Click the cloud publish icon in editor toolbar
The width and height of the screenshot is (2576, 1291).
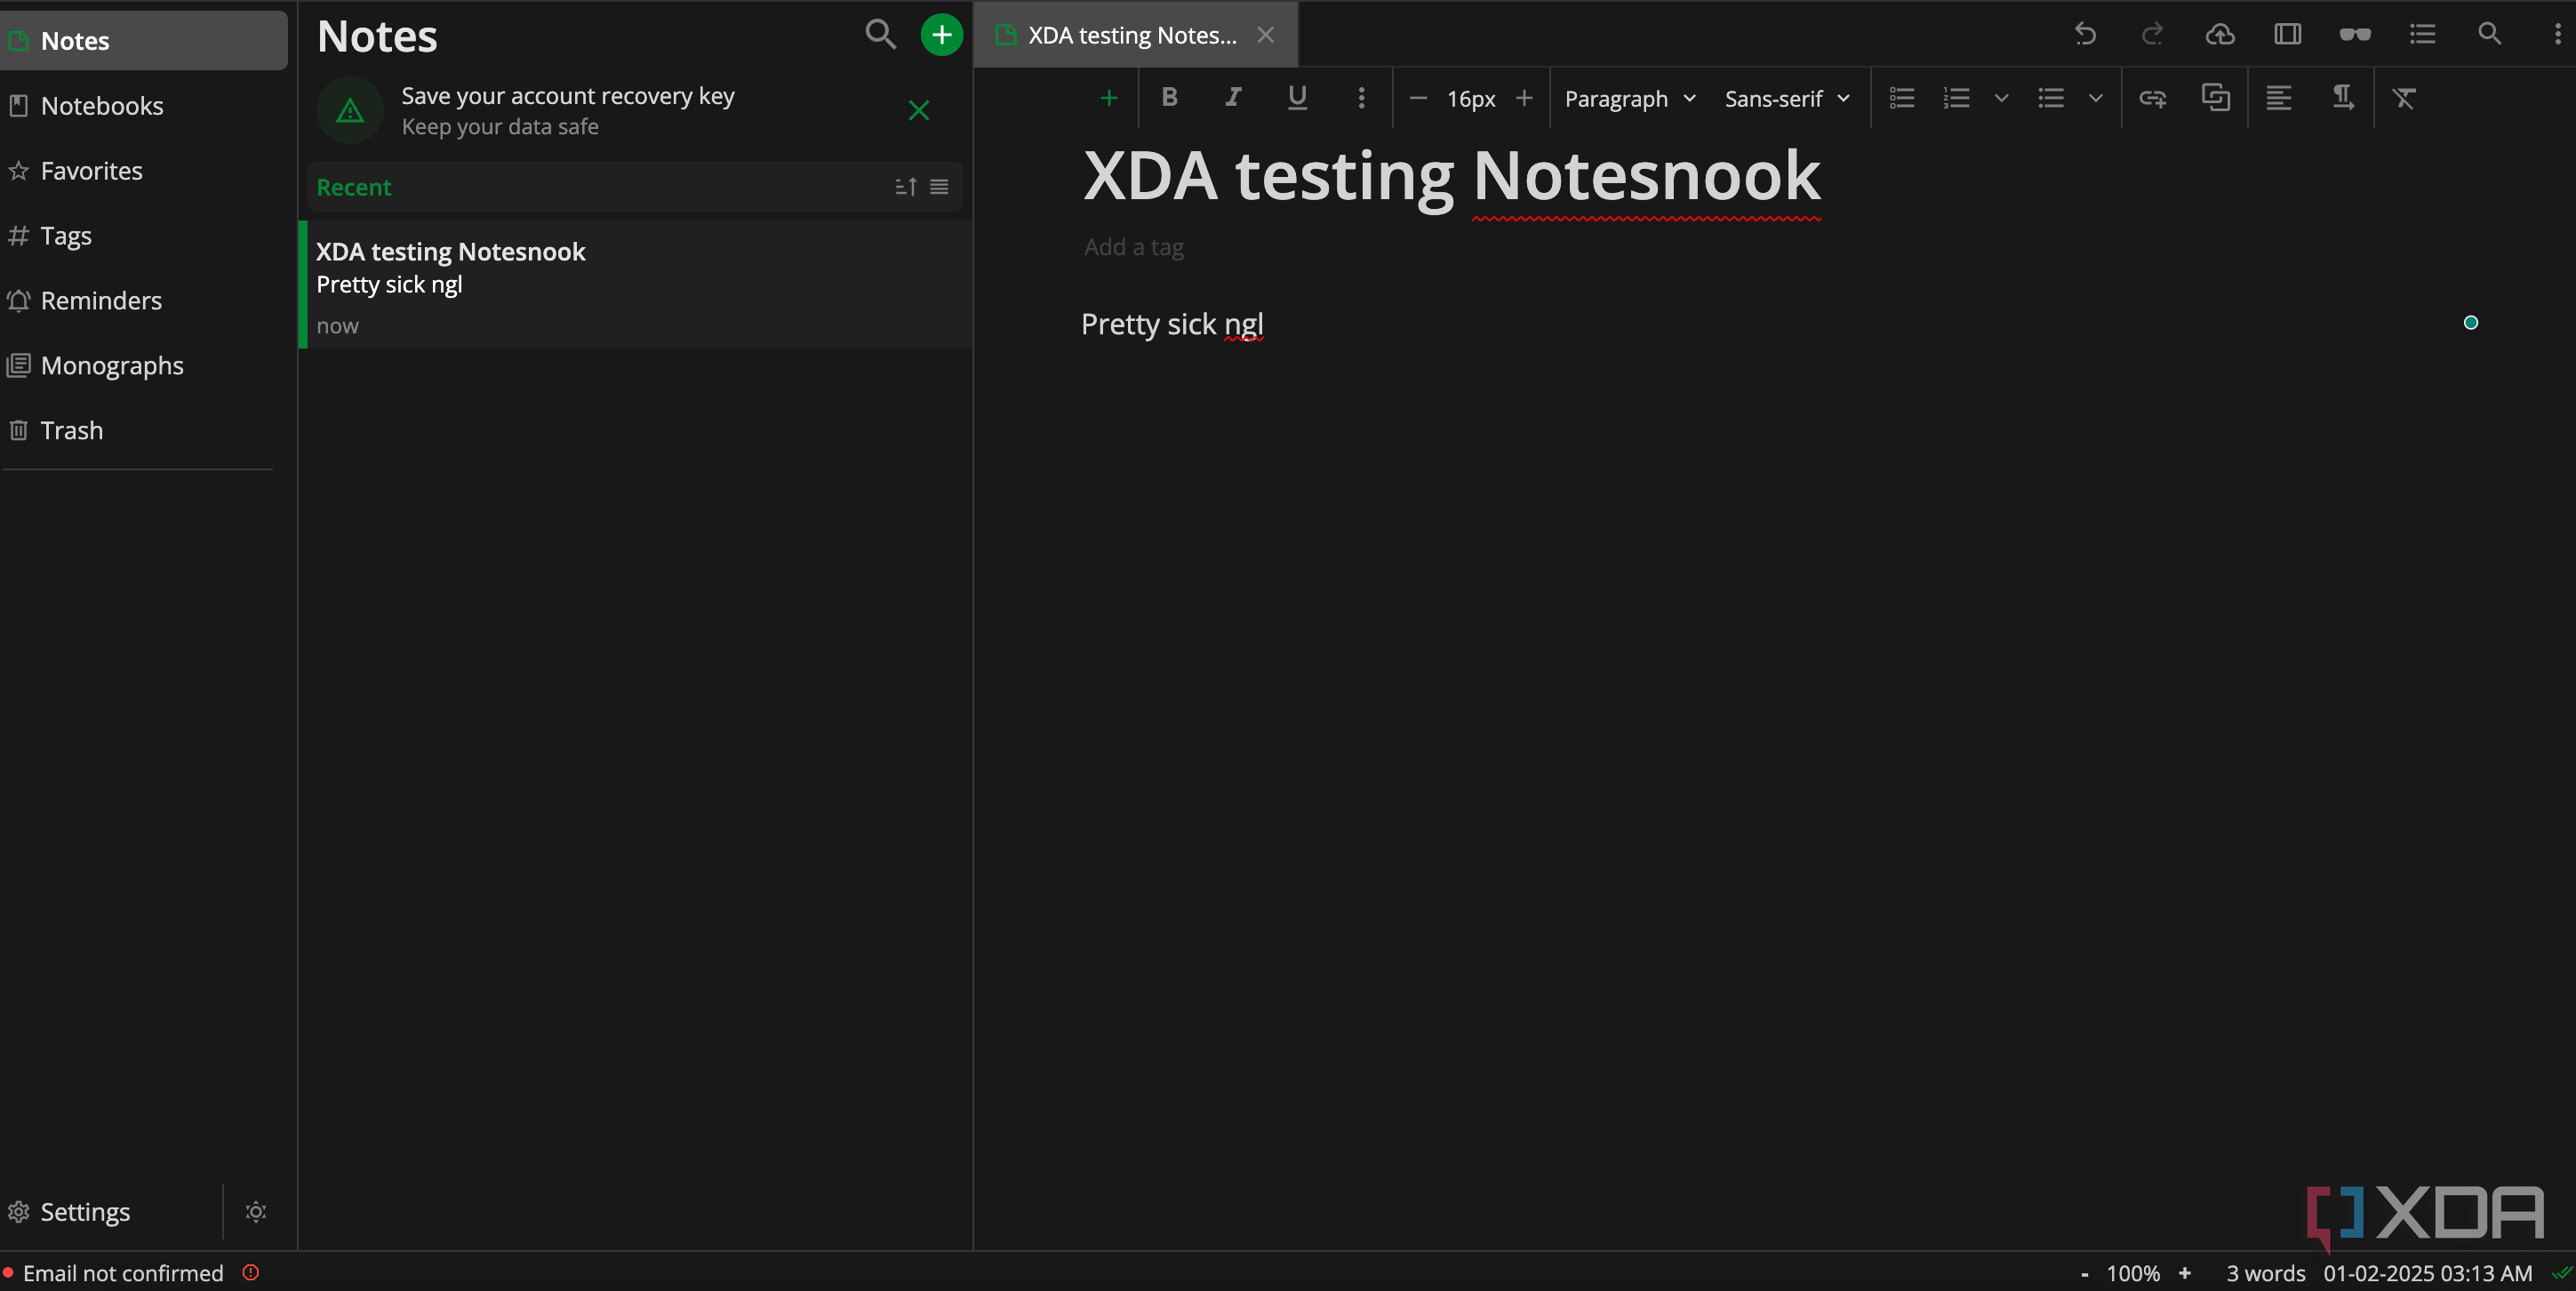[x=2220, y=35]
